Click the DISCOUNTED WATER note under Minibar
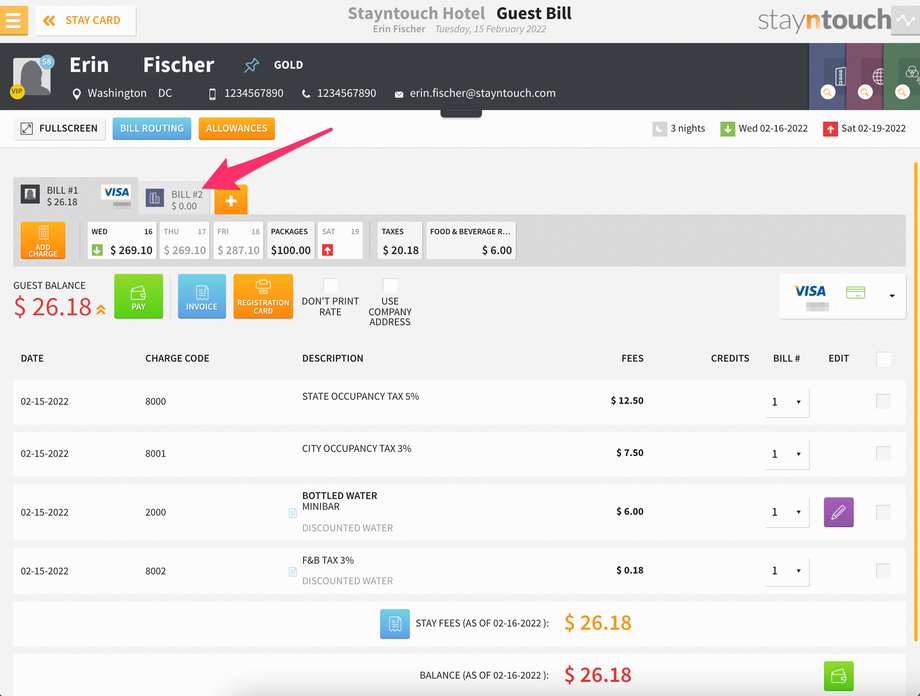This screenshot has width=920, height=696. pyautogui.click(x=347, y=528)
